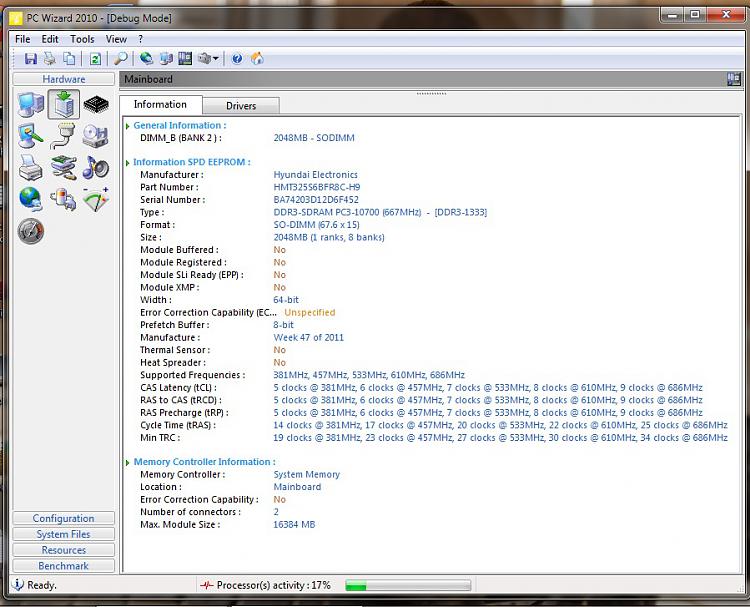Image resolution: width=750 pixels, height=607 pixels.
Task: Click the Week 47 of 2011 value
Action: pyautogui.click(x=309, y=338)
